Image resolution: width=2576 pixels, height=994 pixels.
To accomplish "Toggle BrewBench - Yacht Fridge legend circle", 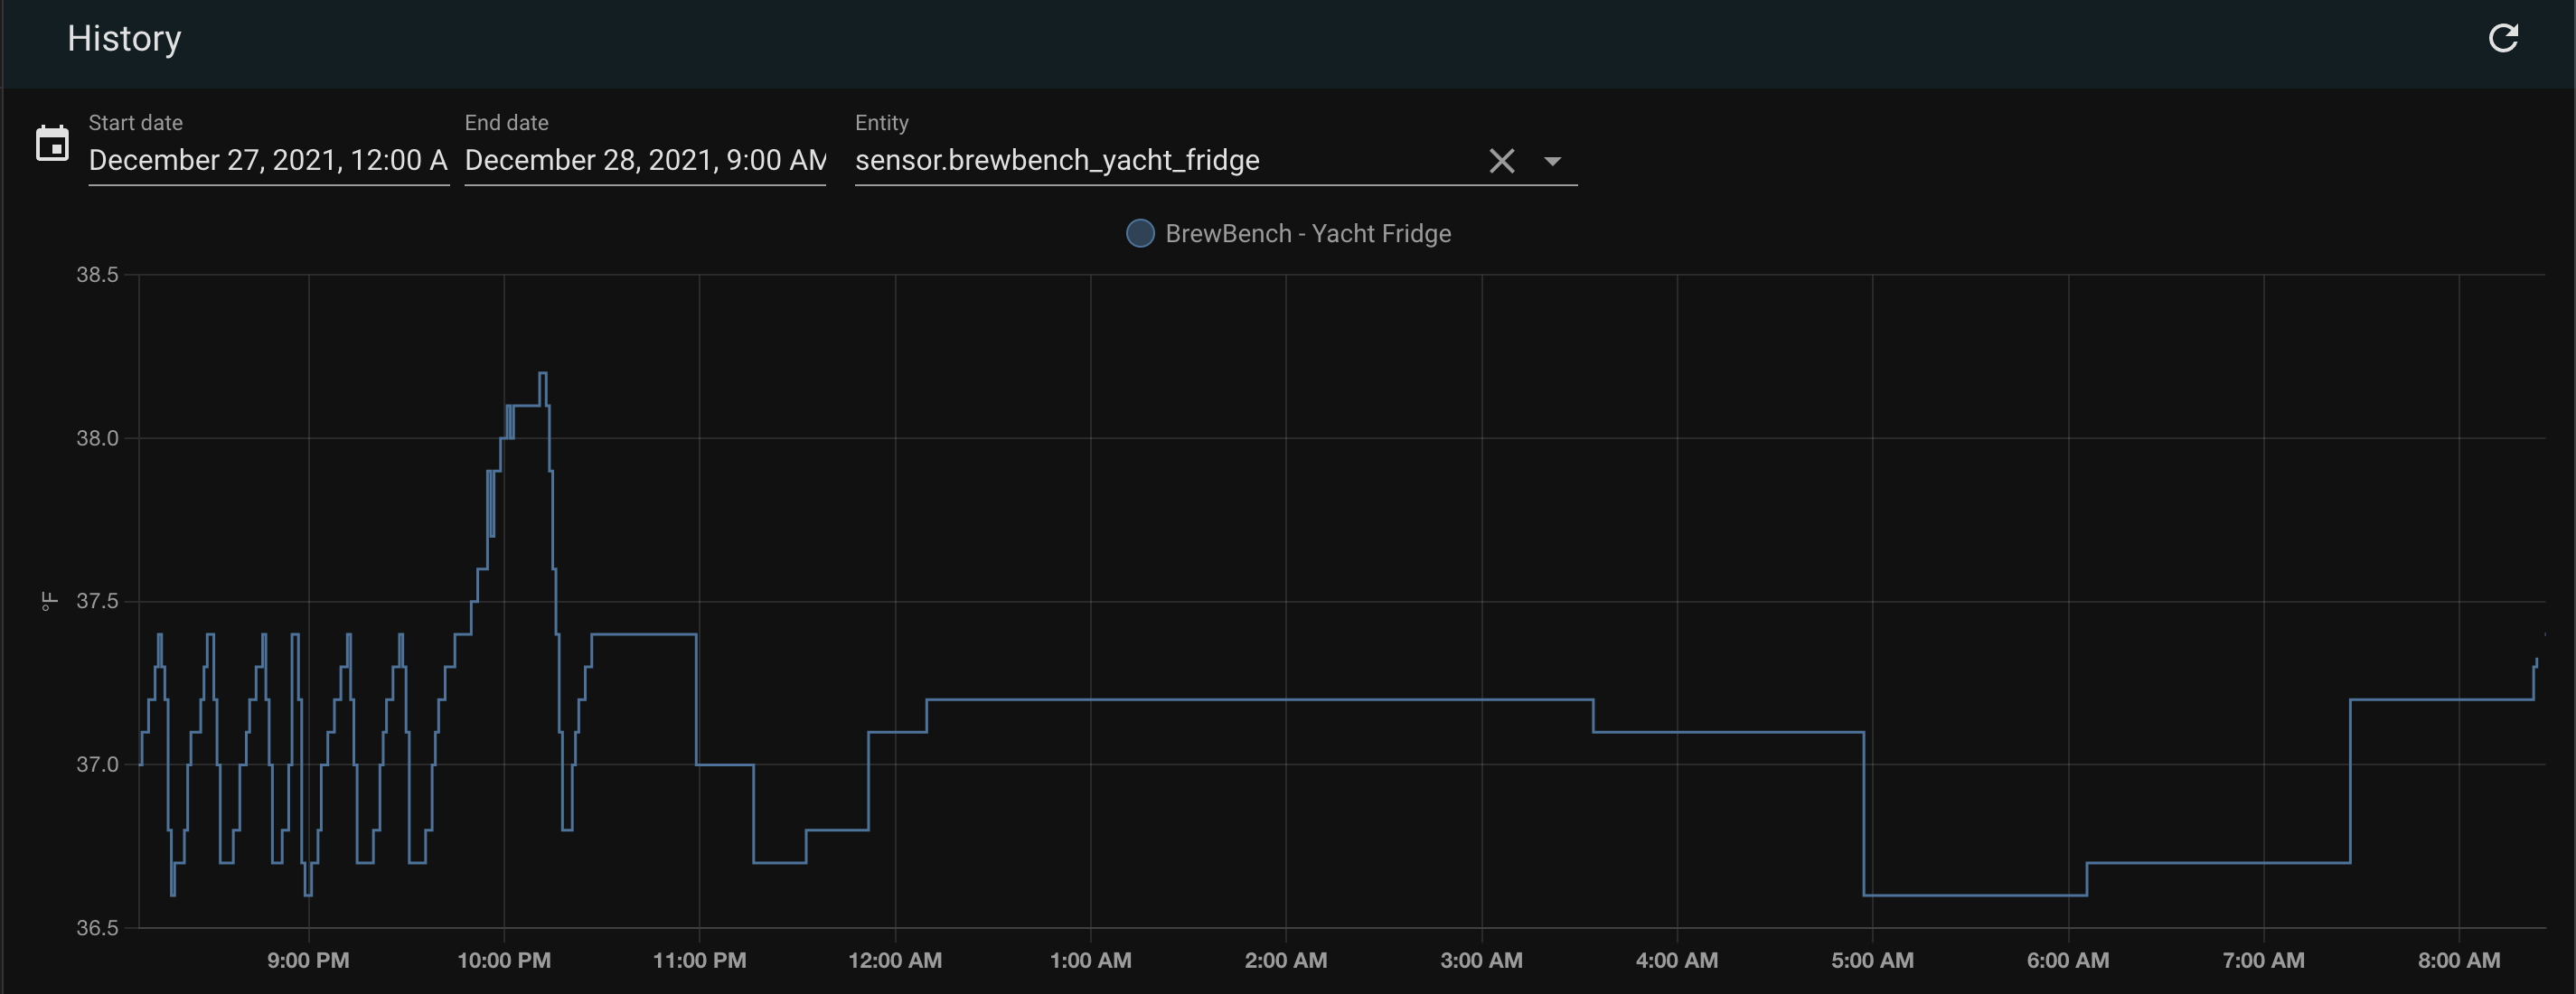I will [x=1139, y=233].
